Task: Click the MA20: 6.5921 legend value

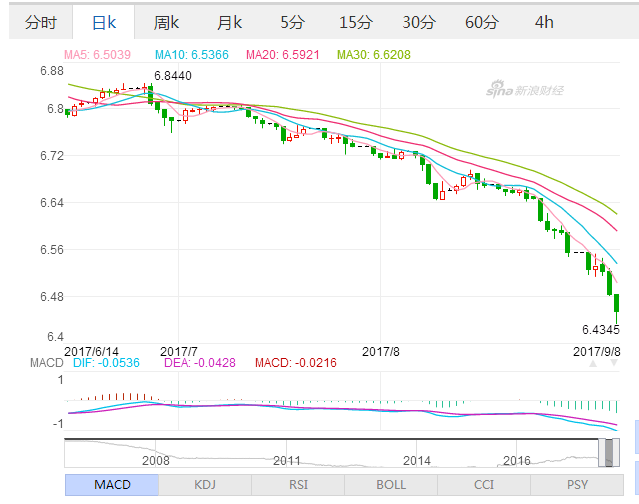Action: click(283, 55)
